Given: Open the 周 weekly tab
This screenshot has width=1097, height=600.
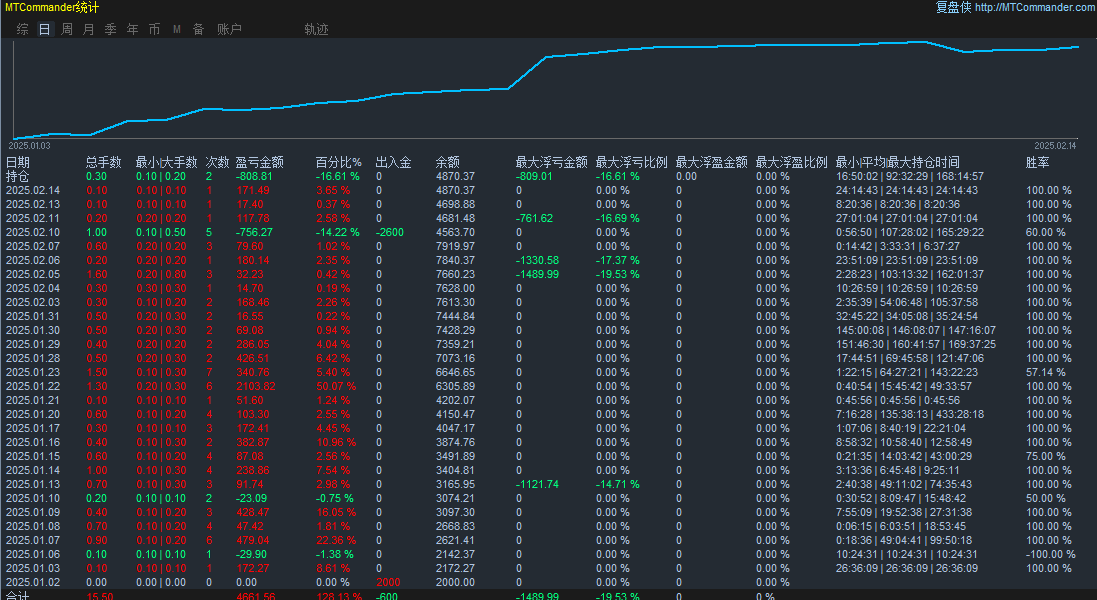Looking at the screenshot, I should point(66,29).
